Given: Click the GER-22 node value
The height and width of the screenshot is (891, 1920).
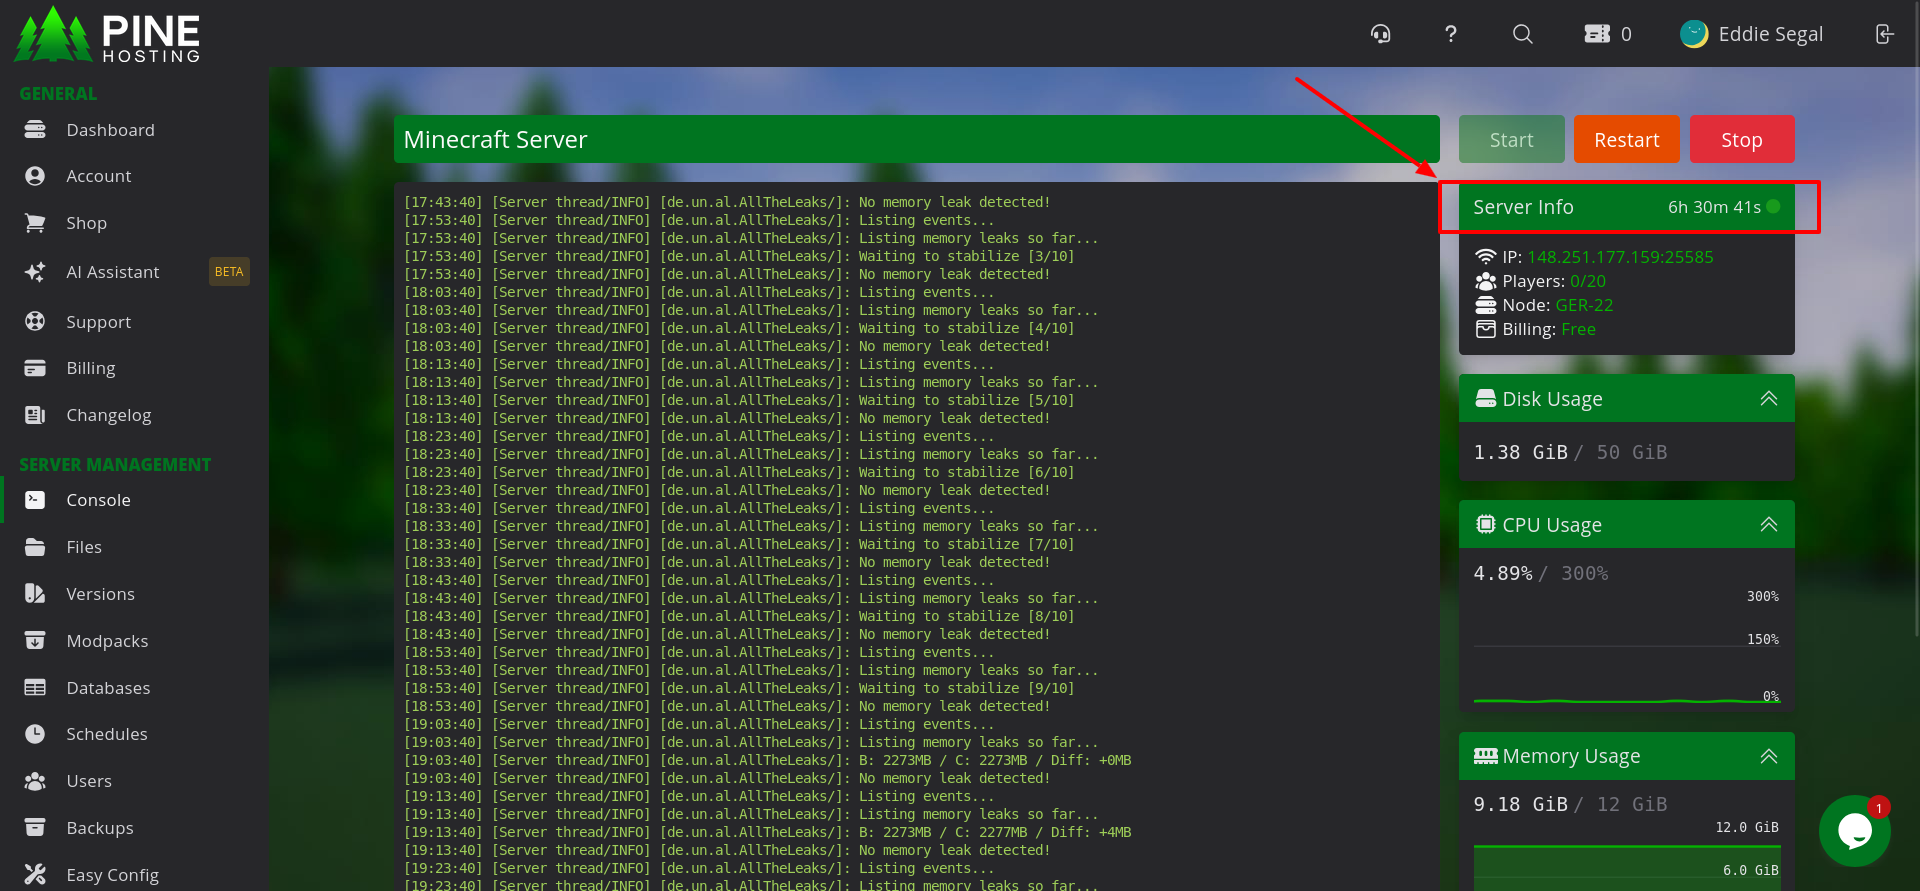Looking at the screenshot, I should (x=1584, y=305).
